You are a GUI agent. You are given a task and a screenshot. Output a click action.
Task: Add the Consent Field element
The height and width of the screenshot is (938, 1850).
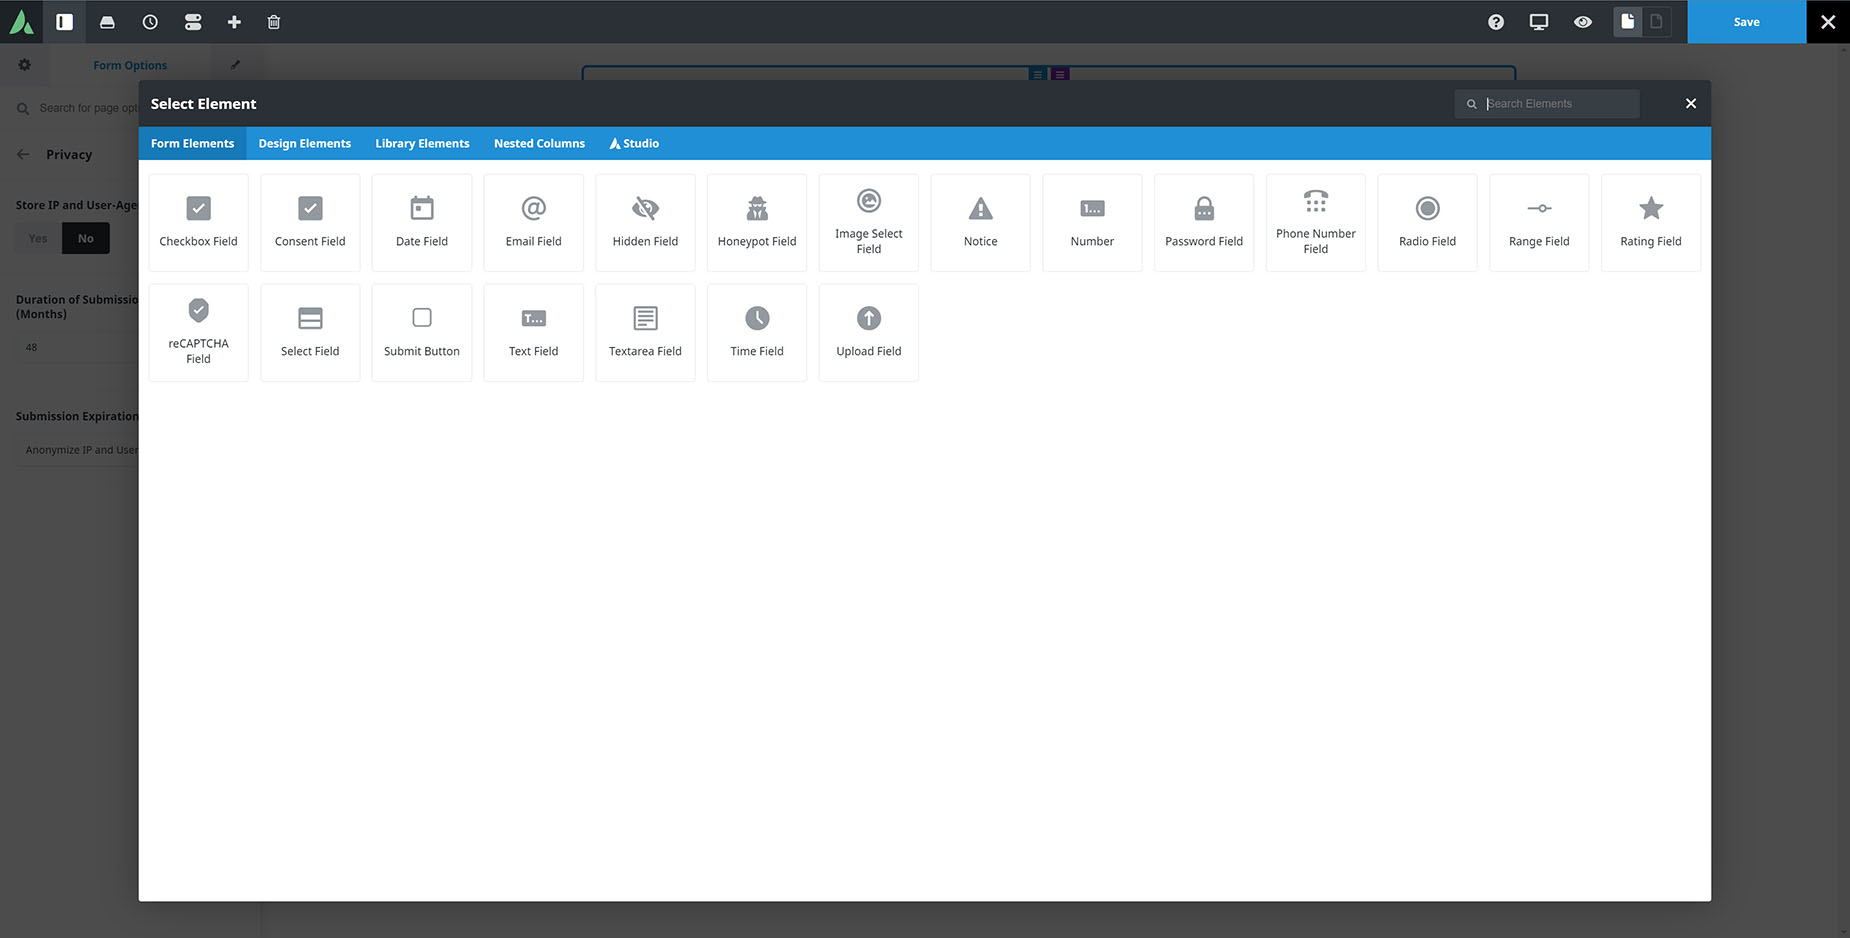click(310, 222)
